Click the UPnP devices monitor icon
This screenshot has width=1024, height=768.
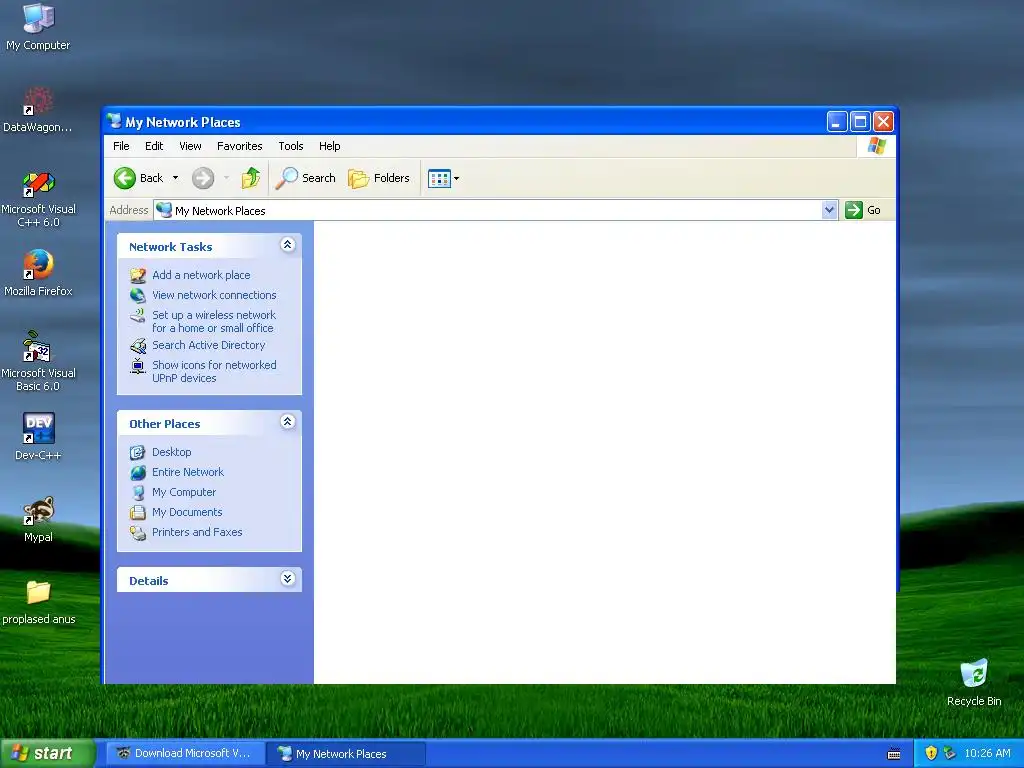138,366
